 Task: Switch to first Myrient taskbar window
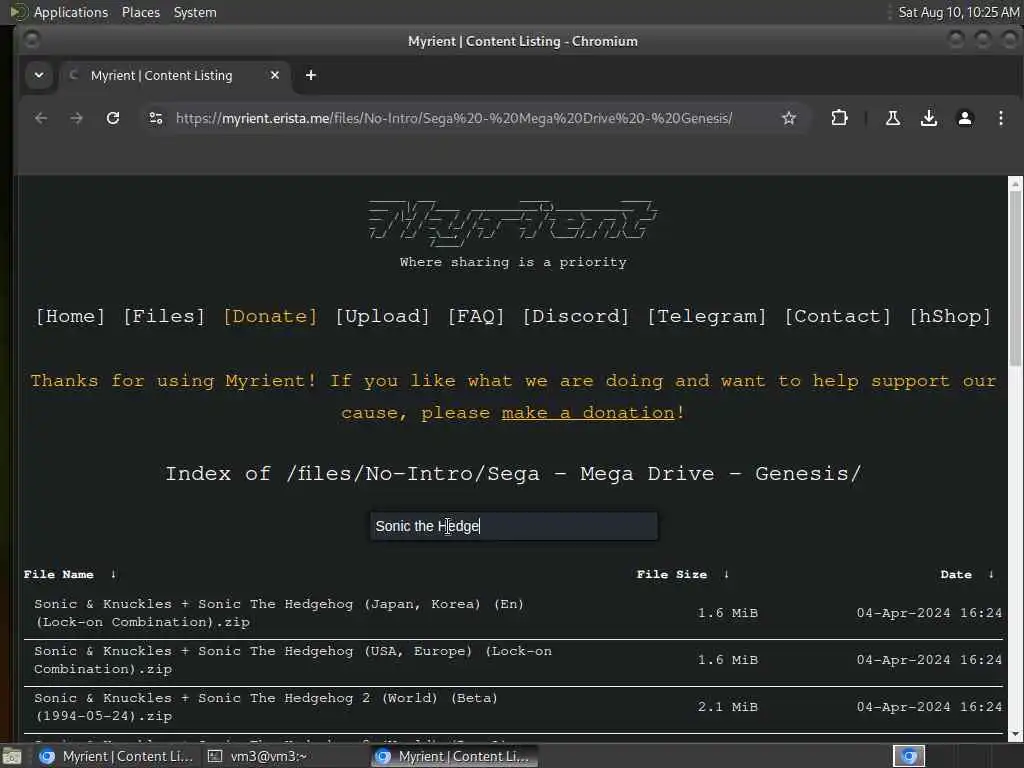click(x=116, y=756)
